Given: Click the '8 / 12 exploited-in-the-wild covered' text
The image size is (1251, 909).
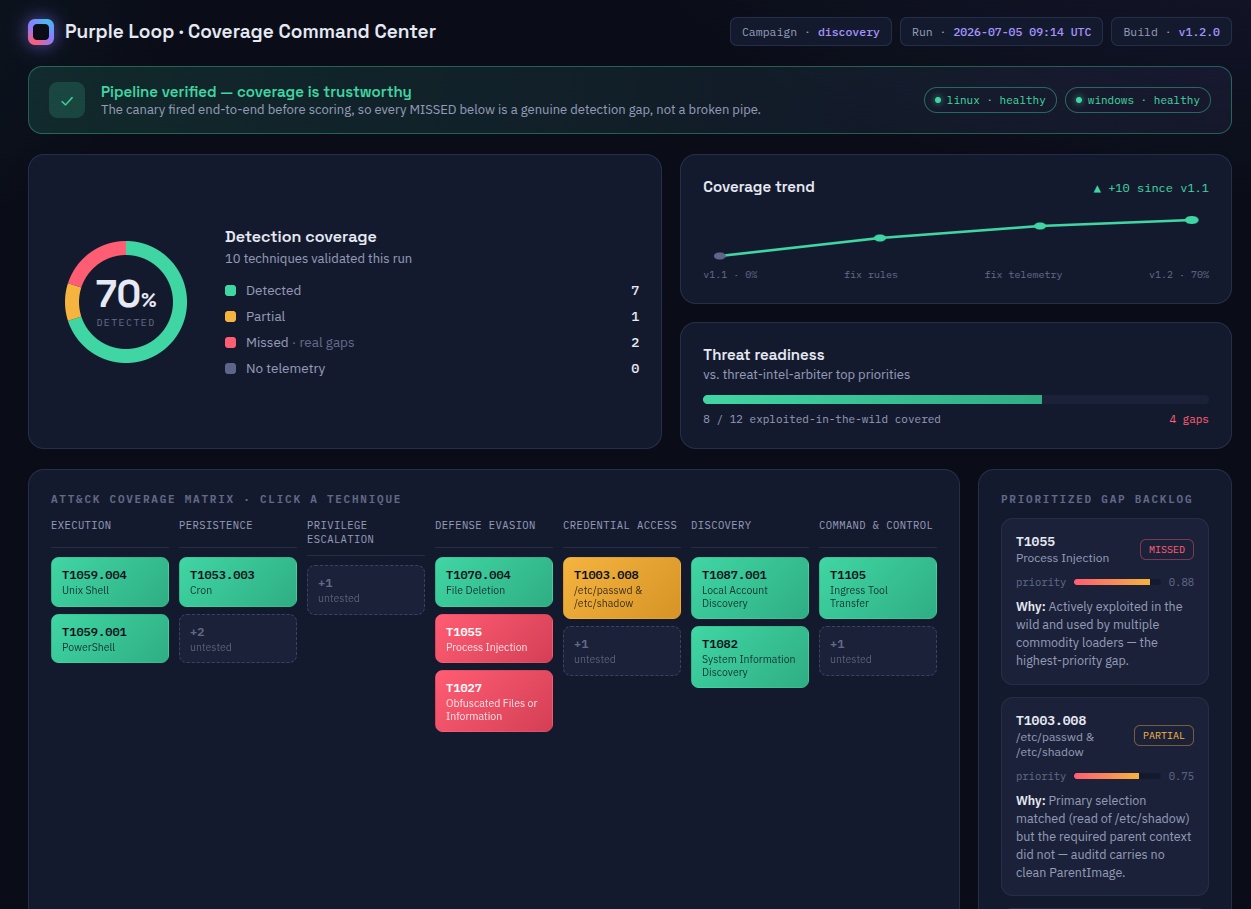Looking at the screenshot, I should click(x=822, y=419).
